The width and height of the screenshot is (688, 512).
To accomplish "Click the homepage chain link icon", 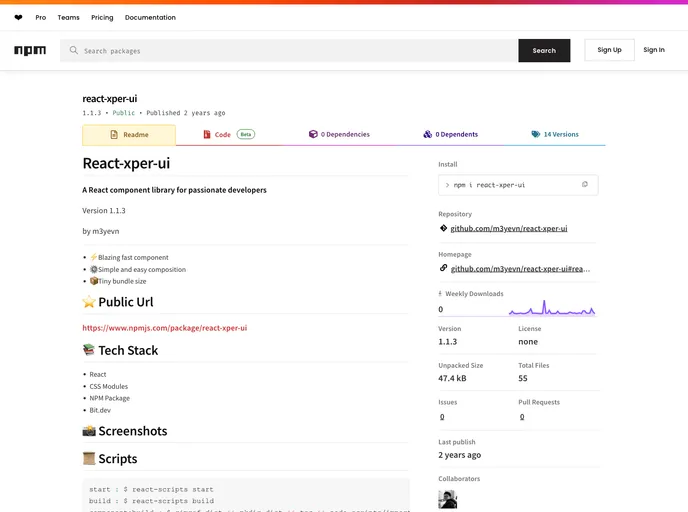I will 443,268.
